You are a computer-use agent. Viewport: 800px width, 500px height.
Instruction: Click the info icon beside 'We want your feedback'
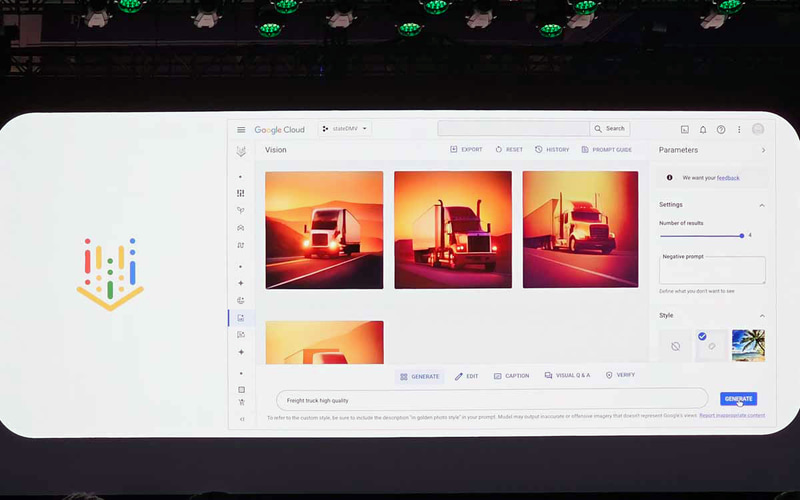[669, 178]
